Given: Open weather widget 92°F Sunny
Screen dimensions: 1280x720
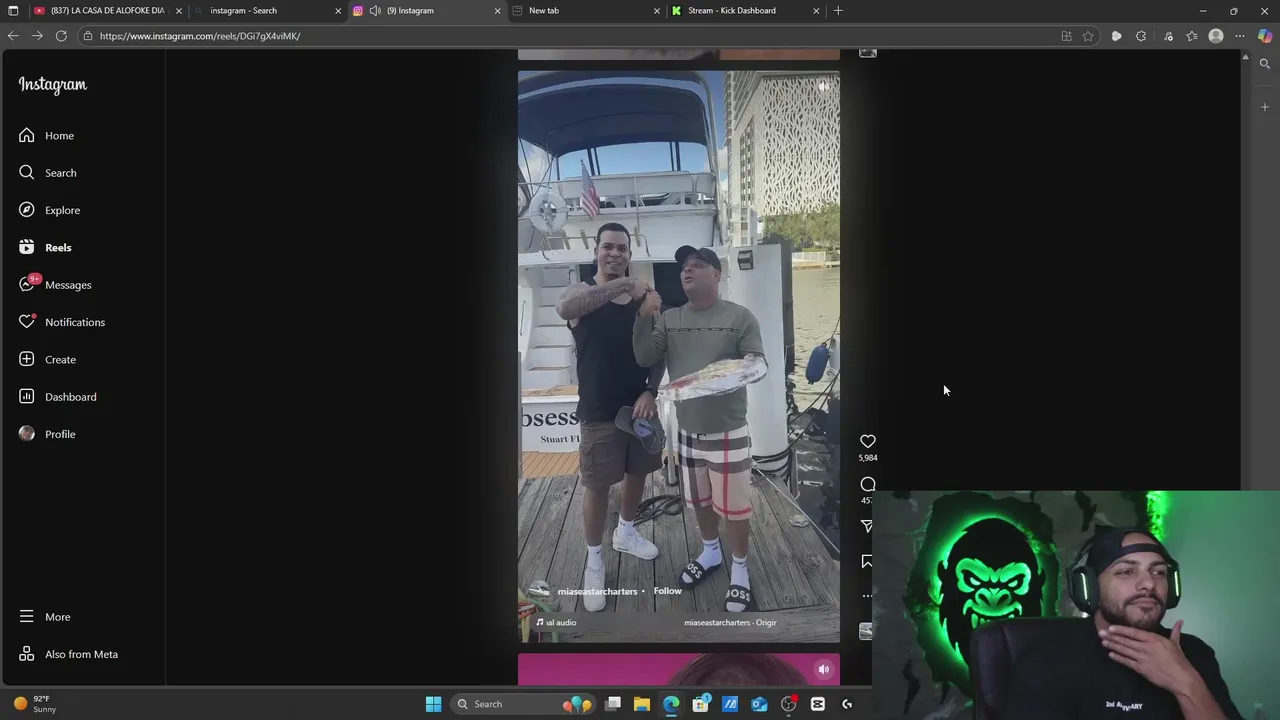Looking at the screenshot, I should [35, 704].
